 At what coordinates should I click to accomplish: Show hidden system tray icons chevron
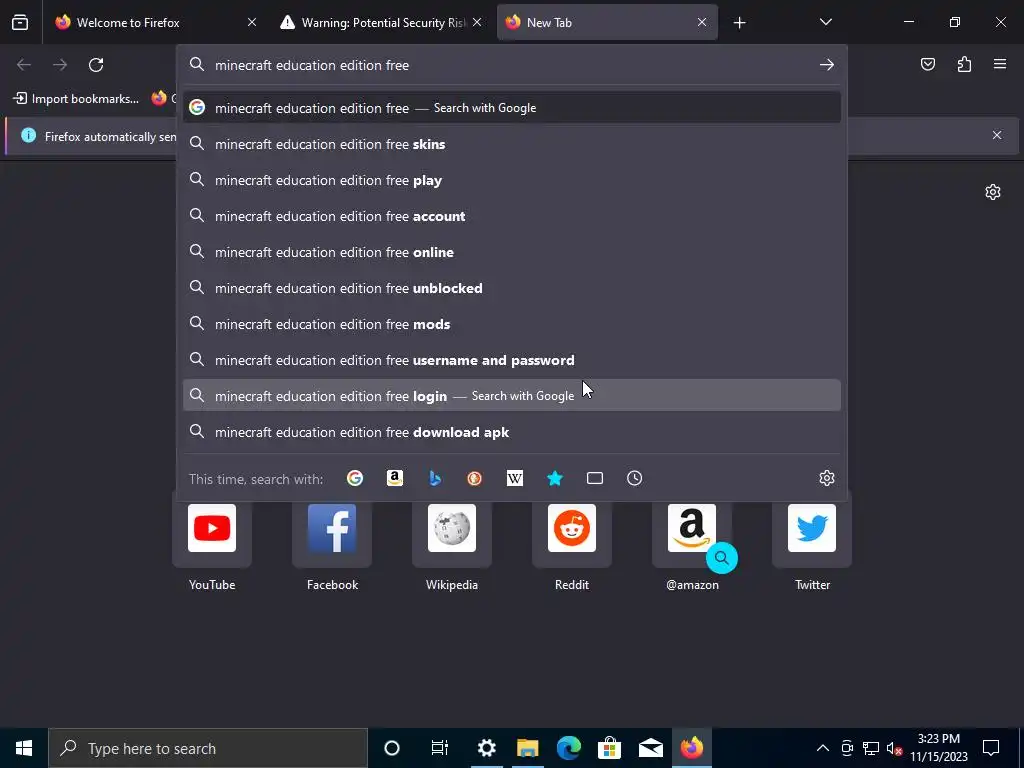(823, 748)
